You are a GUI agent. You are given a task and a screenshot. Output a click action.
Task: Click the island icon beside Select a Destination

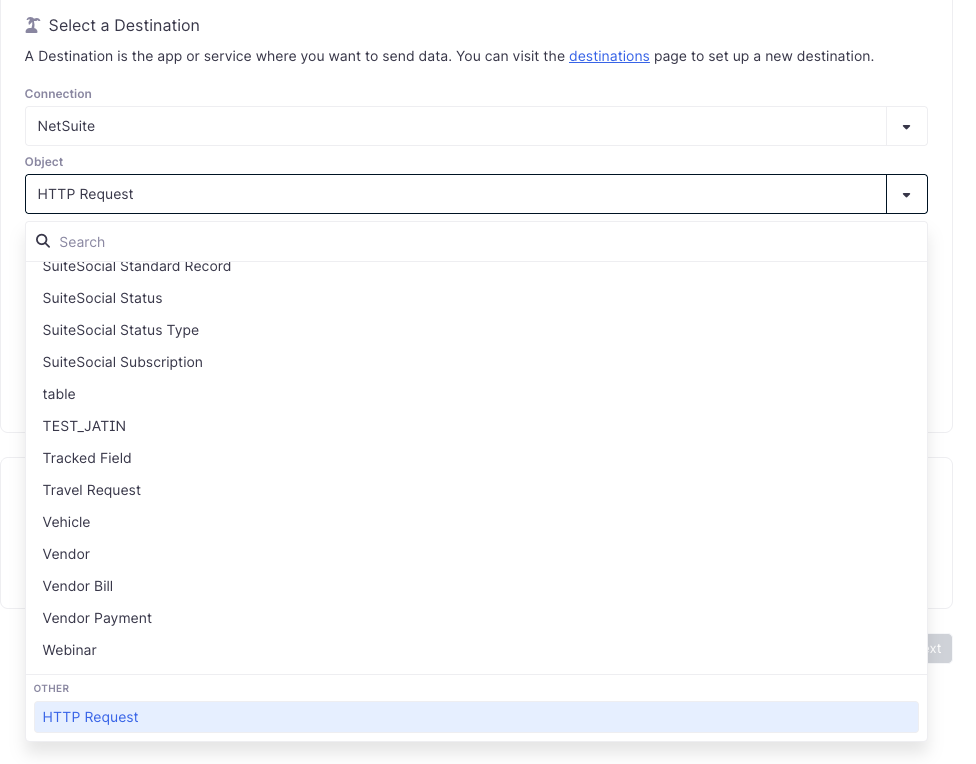tap(34, 25)
